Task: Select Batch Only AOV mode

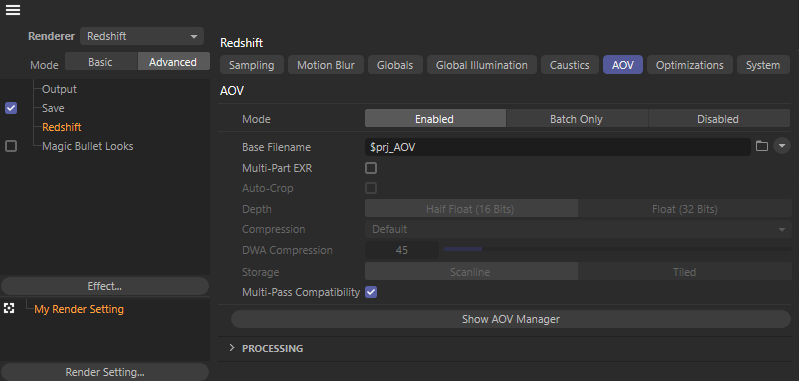Action: click(577, 119)
